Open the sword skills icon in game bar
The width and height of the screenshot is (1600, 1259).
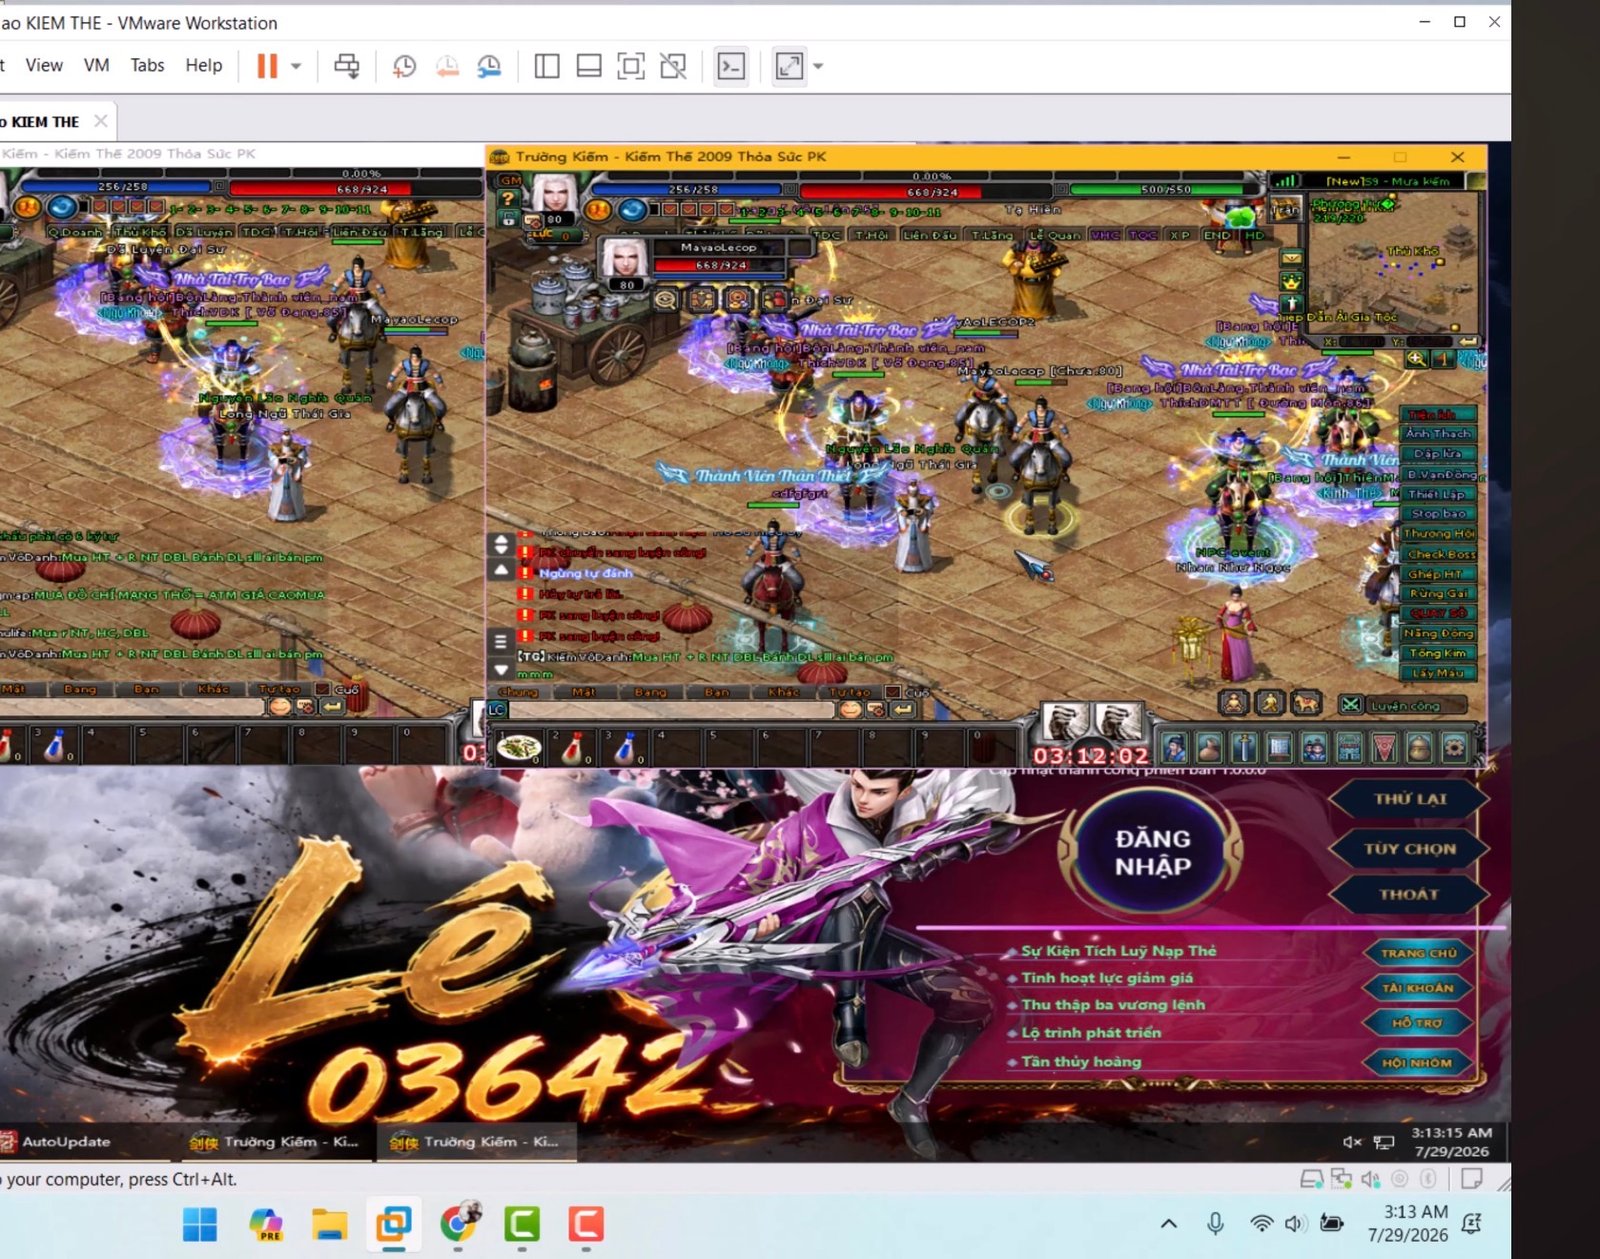pyautogui.click(x=1245, y=747)
